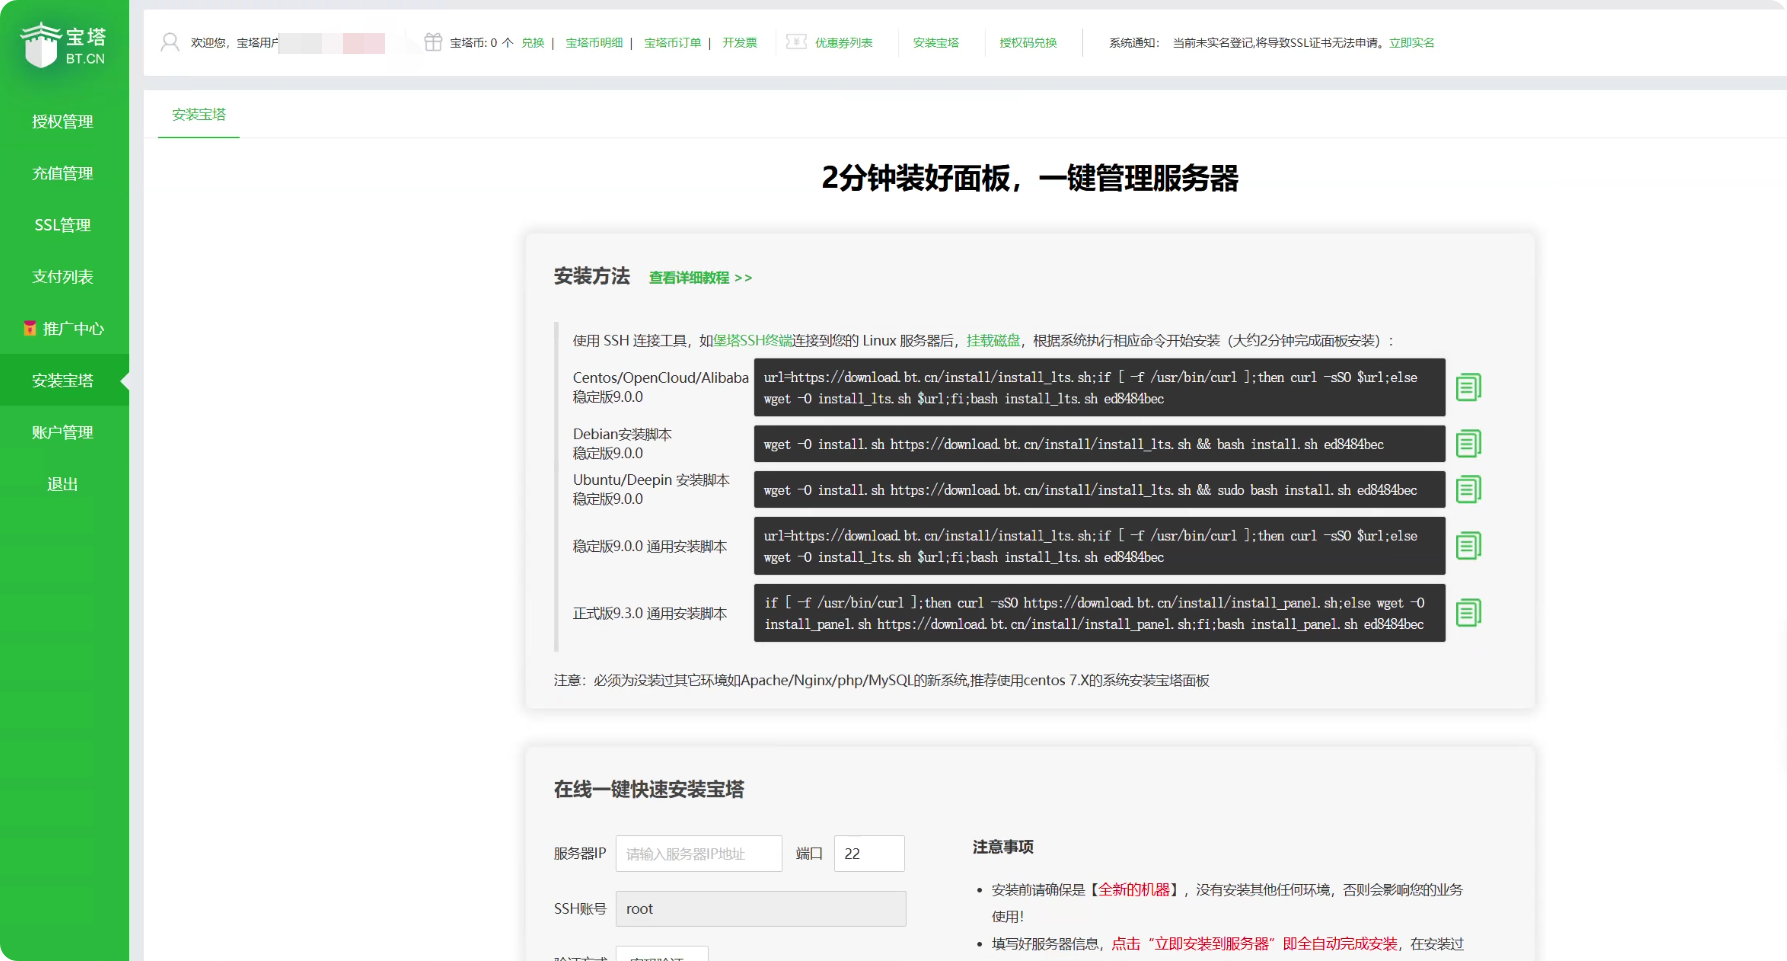Click the 服务器IP input field
This screenshot has width=1787, height=961.
tap(699, 854)
